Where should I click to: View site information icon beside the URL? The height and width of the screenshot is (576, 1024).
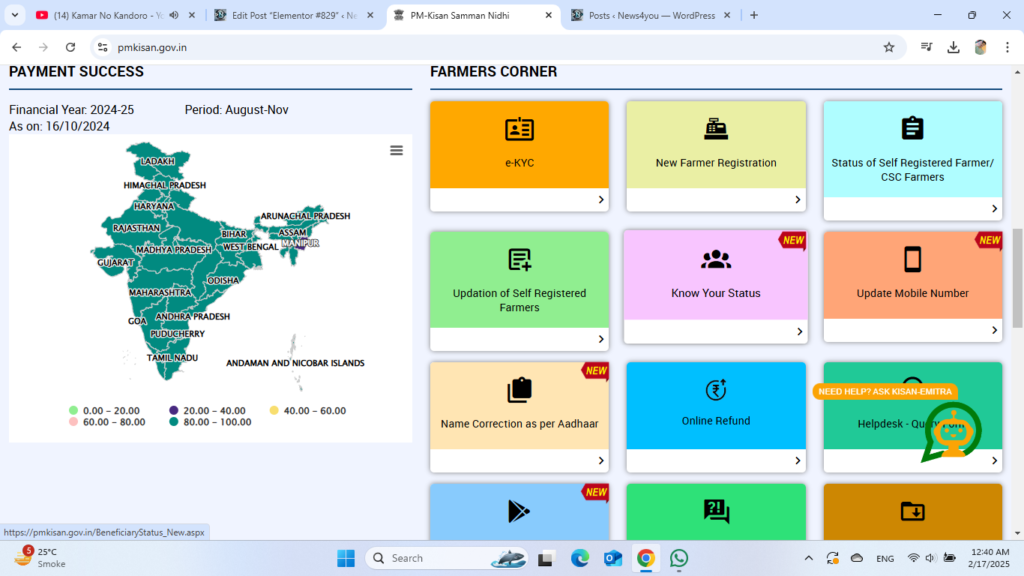tap(103, 47)
